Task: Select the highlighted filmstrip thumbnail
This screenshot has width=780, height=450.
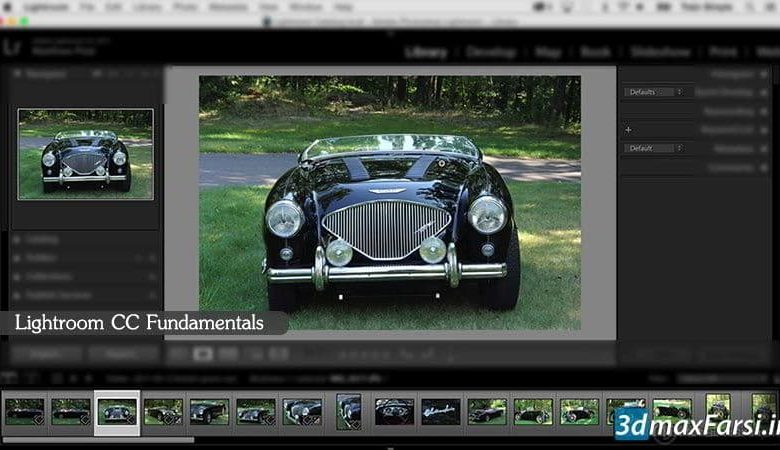Action: (x=117, y=412)
